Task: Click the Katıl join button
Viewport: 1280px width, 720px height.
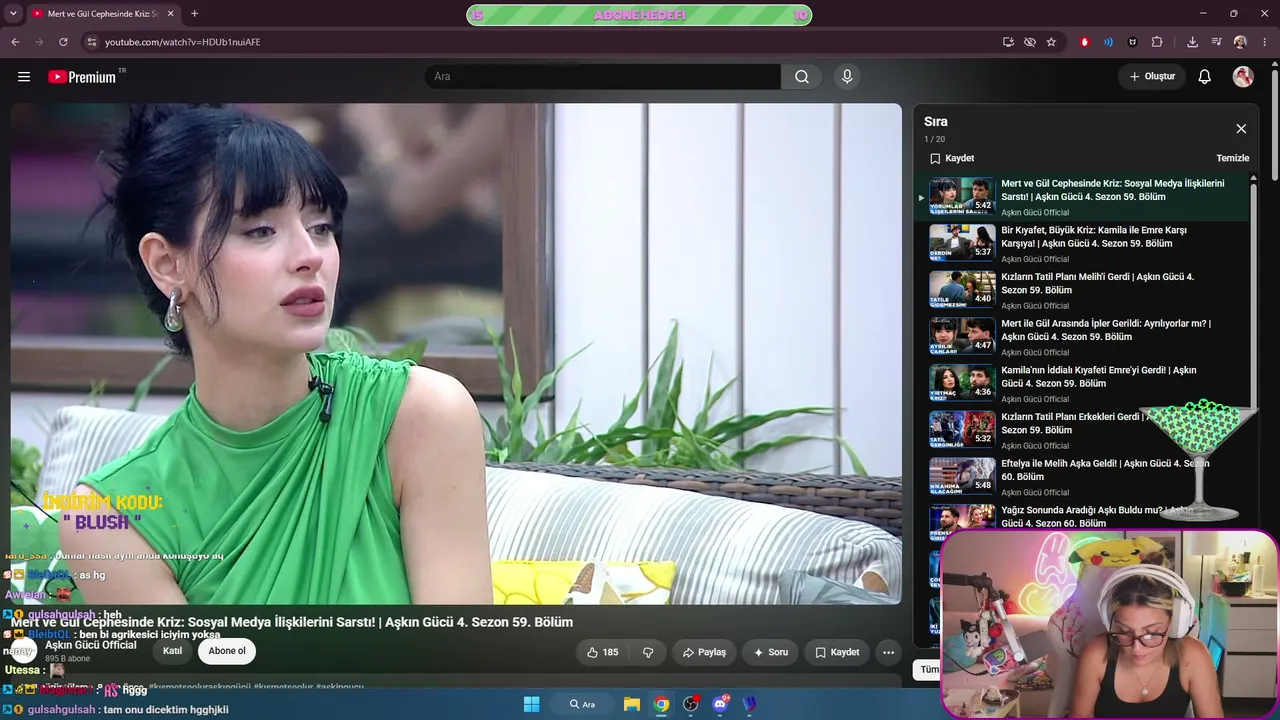Action: 173,651
